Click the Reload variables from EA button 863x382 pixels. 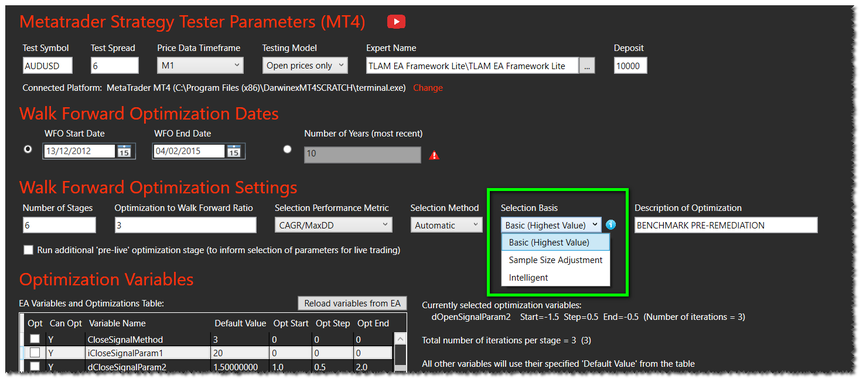[352, 303]
